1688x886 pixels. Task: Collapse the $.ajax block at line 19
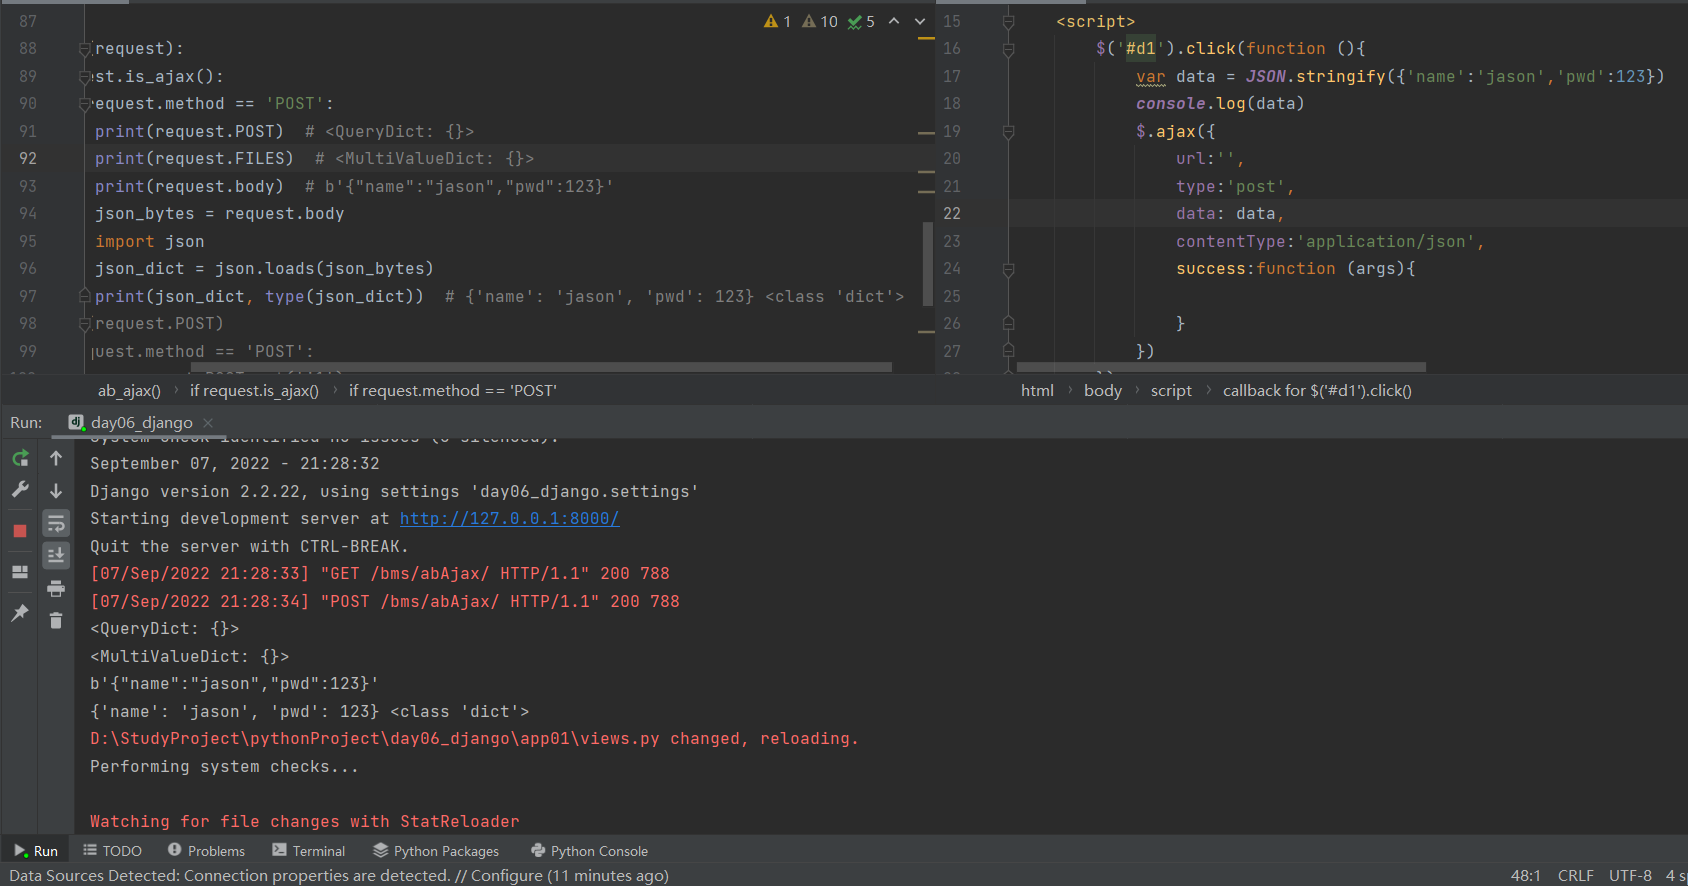1008,131
